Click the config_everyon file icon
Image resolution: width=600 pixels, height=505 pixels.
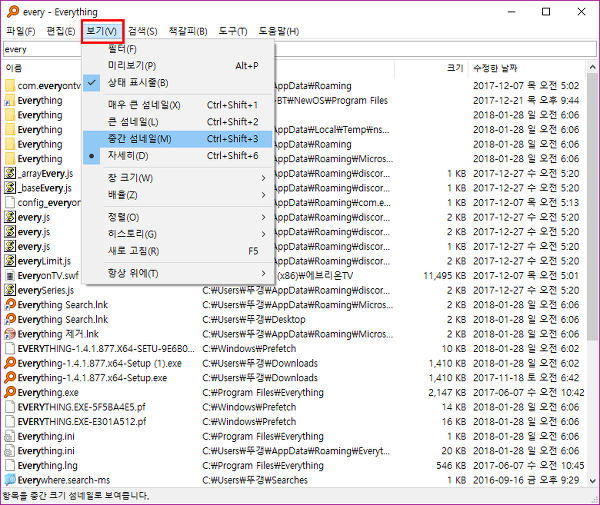10,202
